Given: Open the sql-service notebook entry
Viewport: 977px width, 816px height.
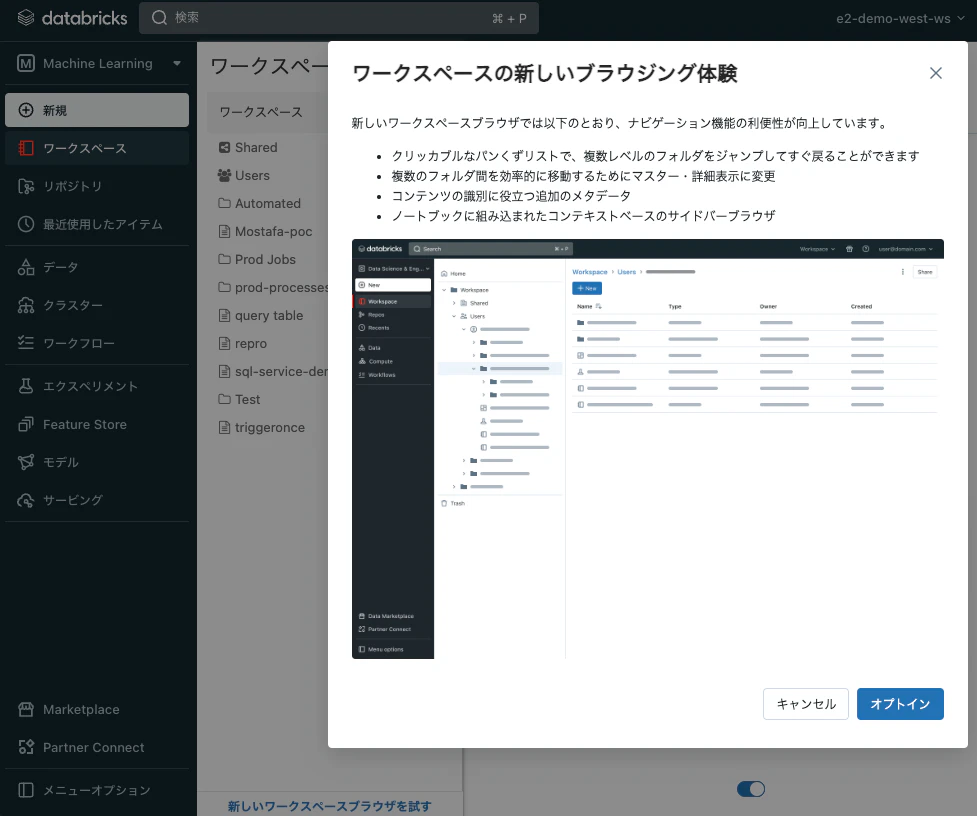Looking at the screenshot, I should click(x=273, y=372).
